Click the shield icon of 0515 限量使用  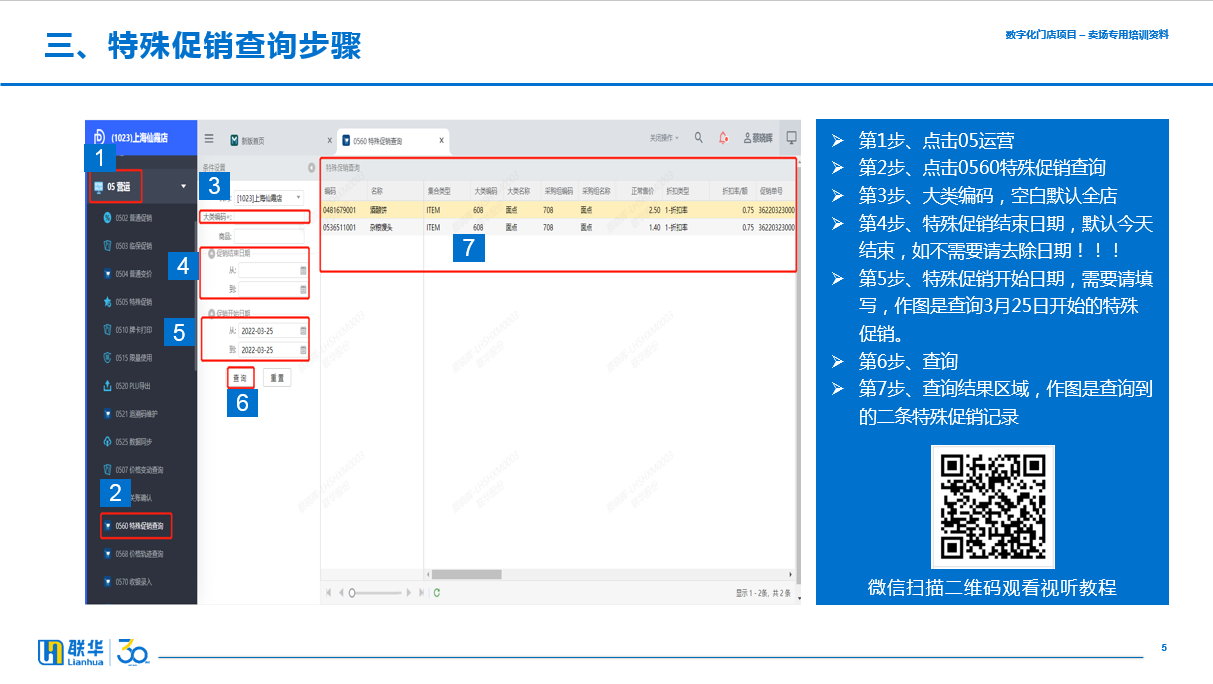tap(108, 357)
